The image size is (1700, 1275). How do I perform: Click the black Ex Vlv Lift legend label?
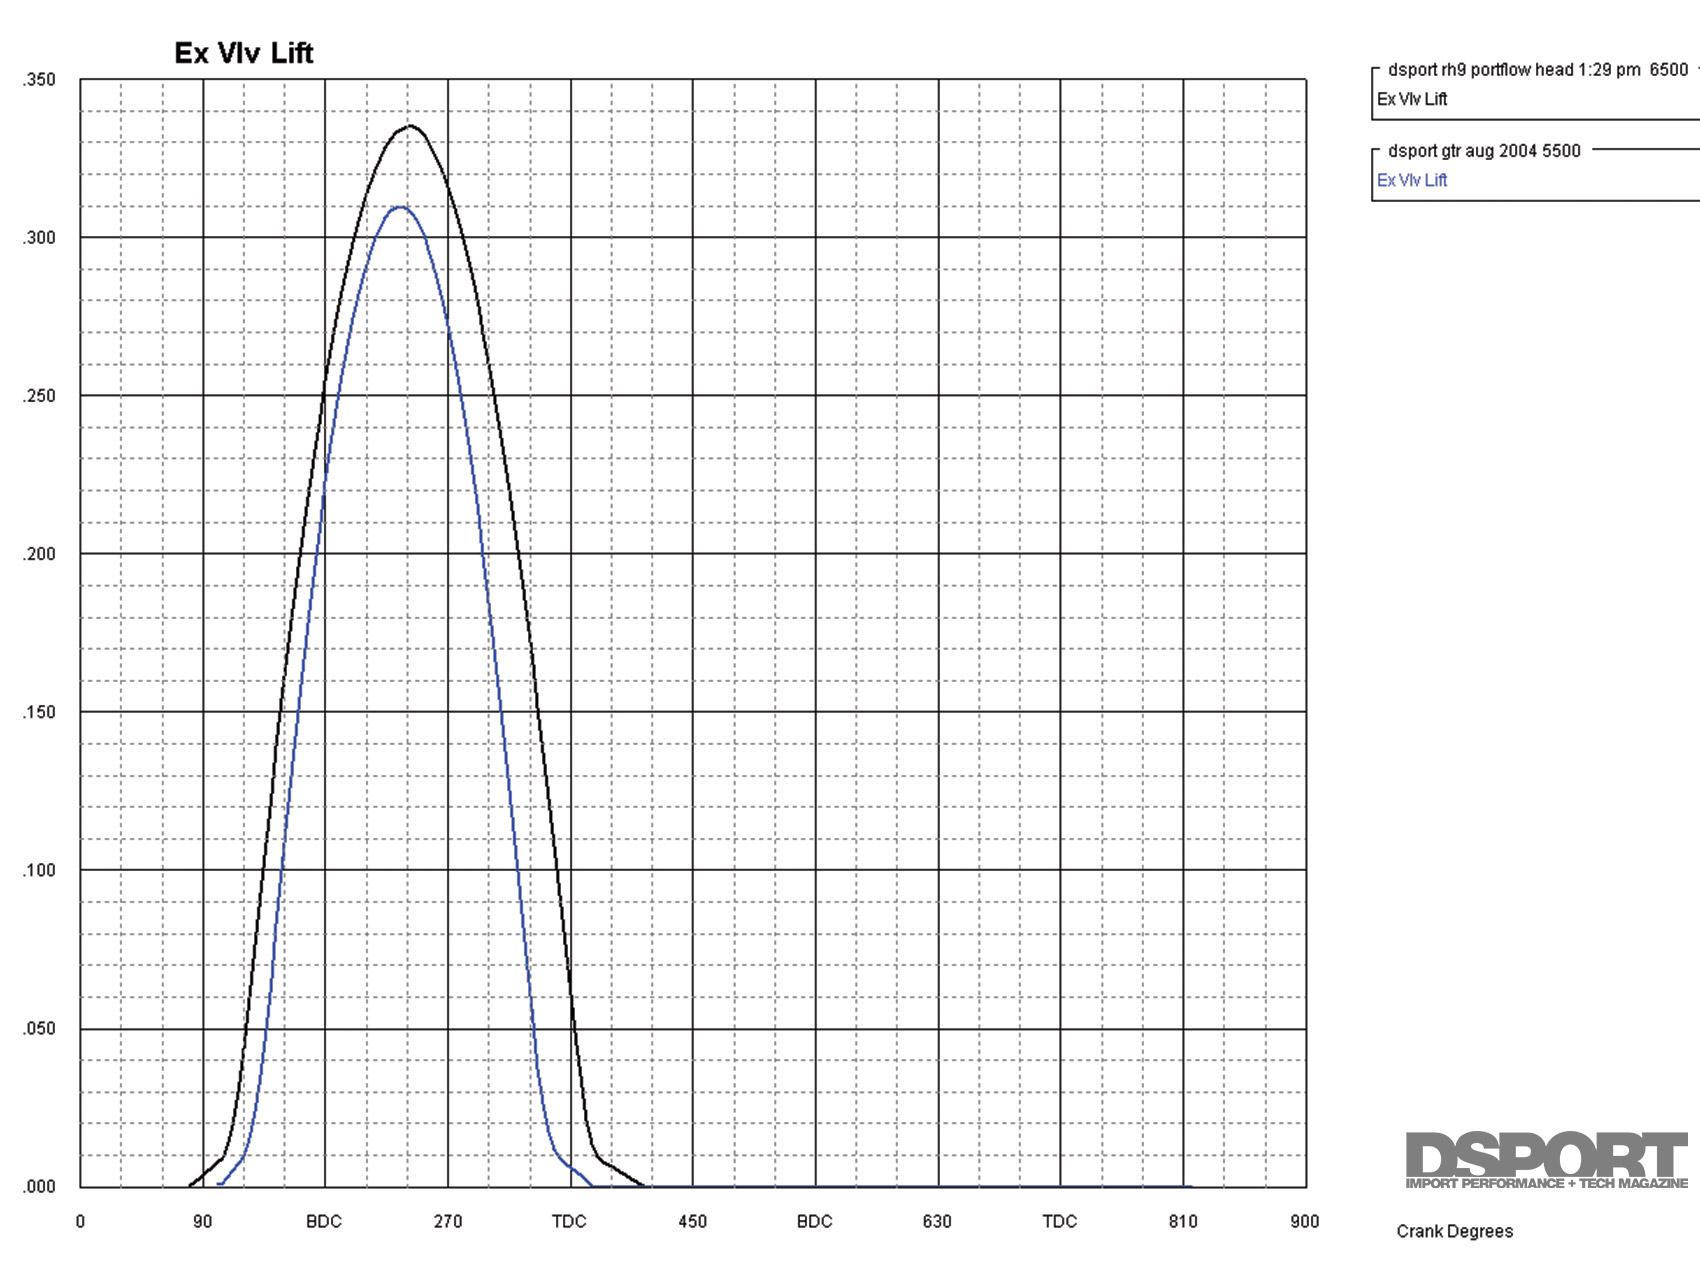[x=1412, y=99]
